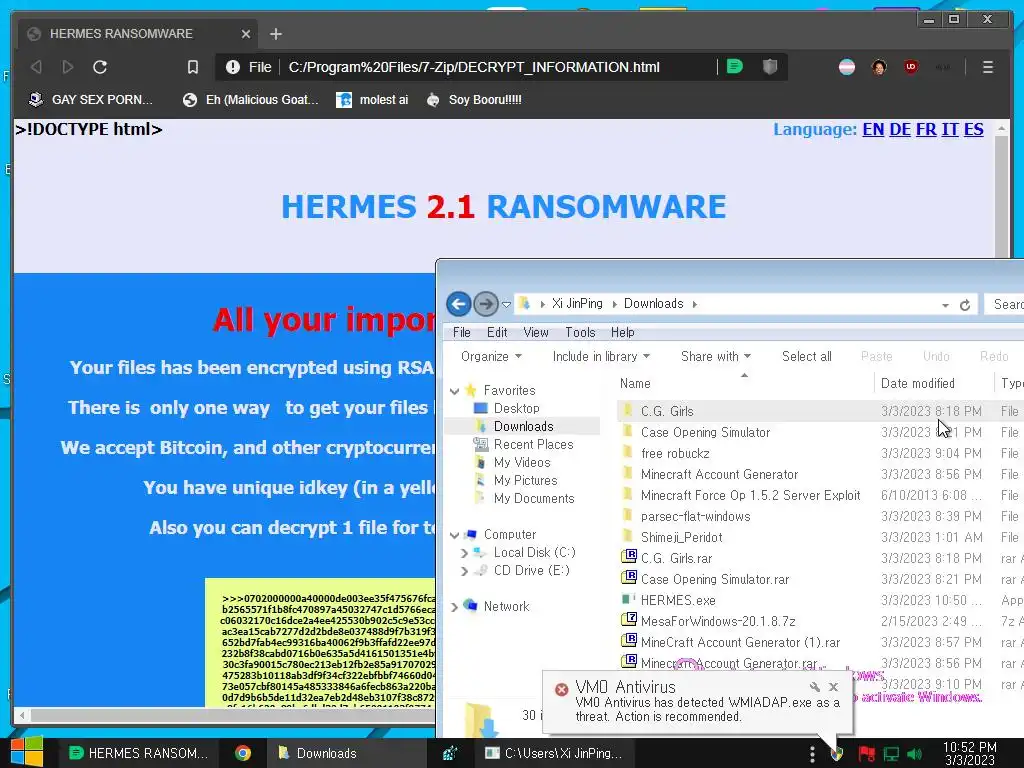Select the C.G. Girls.rar archive
The width and height of the screenshot is (1024, 768).
click(676, 558)
